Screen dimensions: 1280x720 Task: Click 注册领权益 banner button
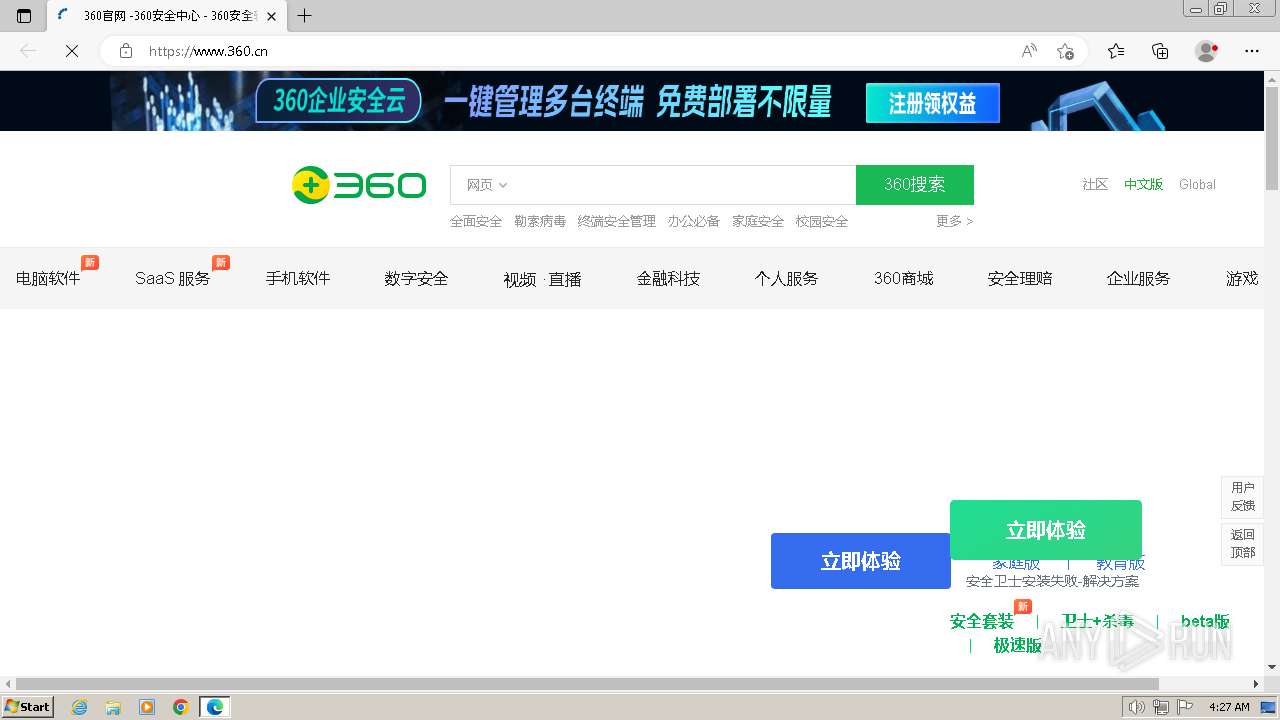[x=932, y=102]
